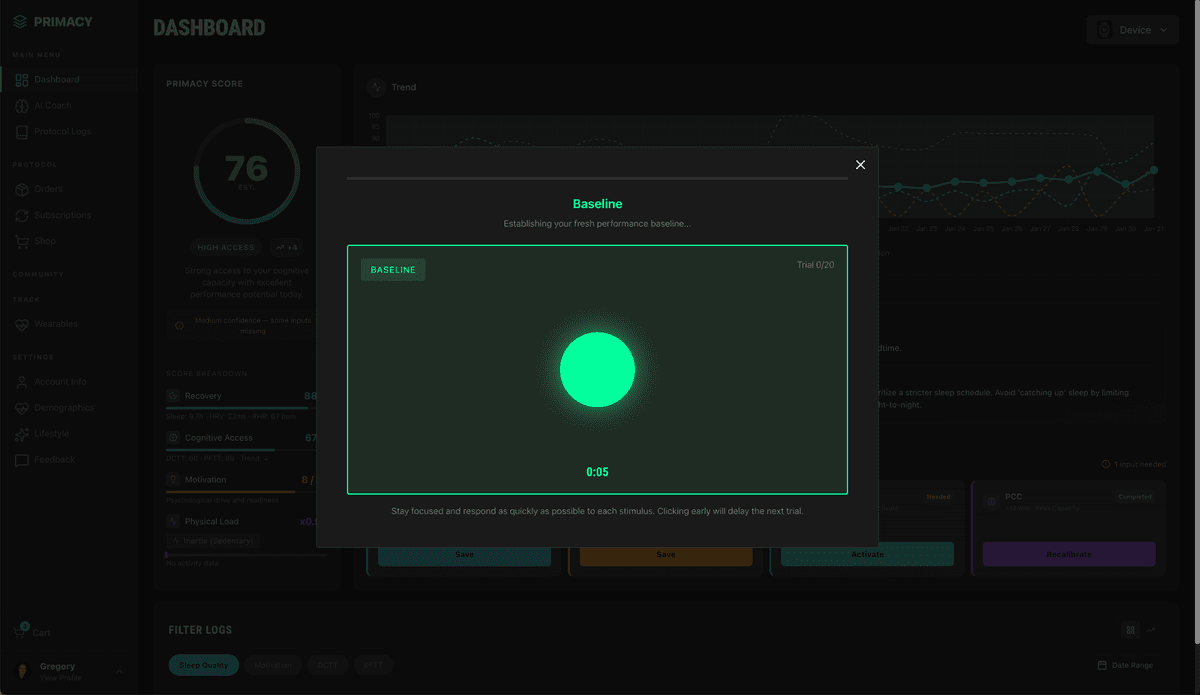Click the Primacy score 76 ring
This screenshot has height=695, width=1200.
click(246, 171)
